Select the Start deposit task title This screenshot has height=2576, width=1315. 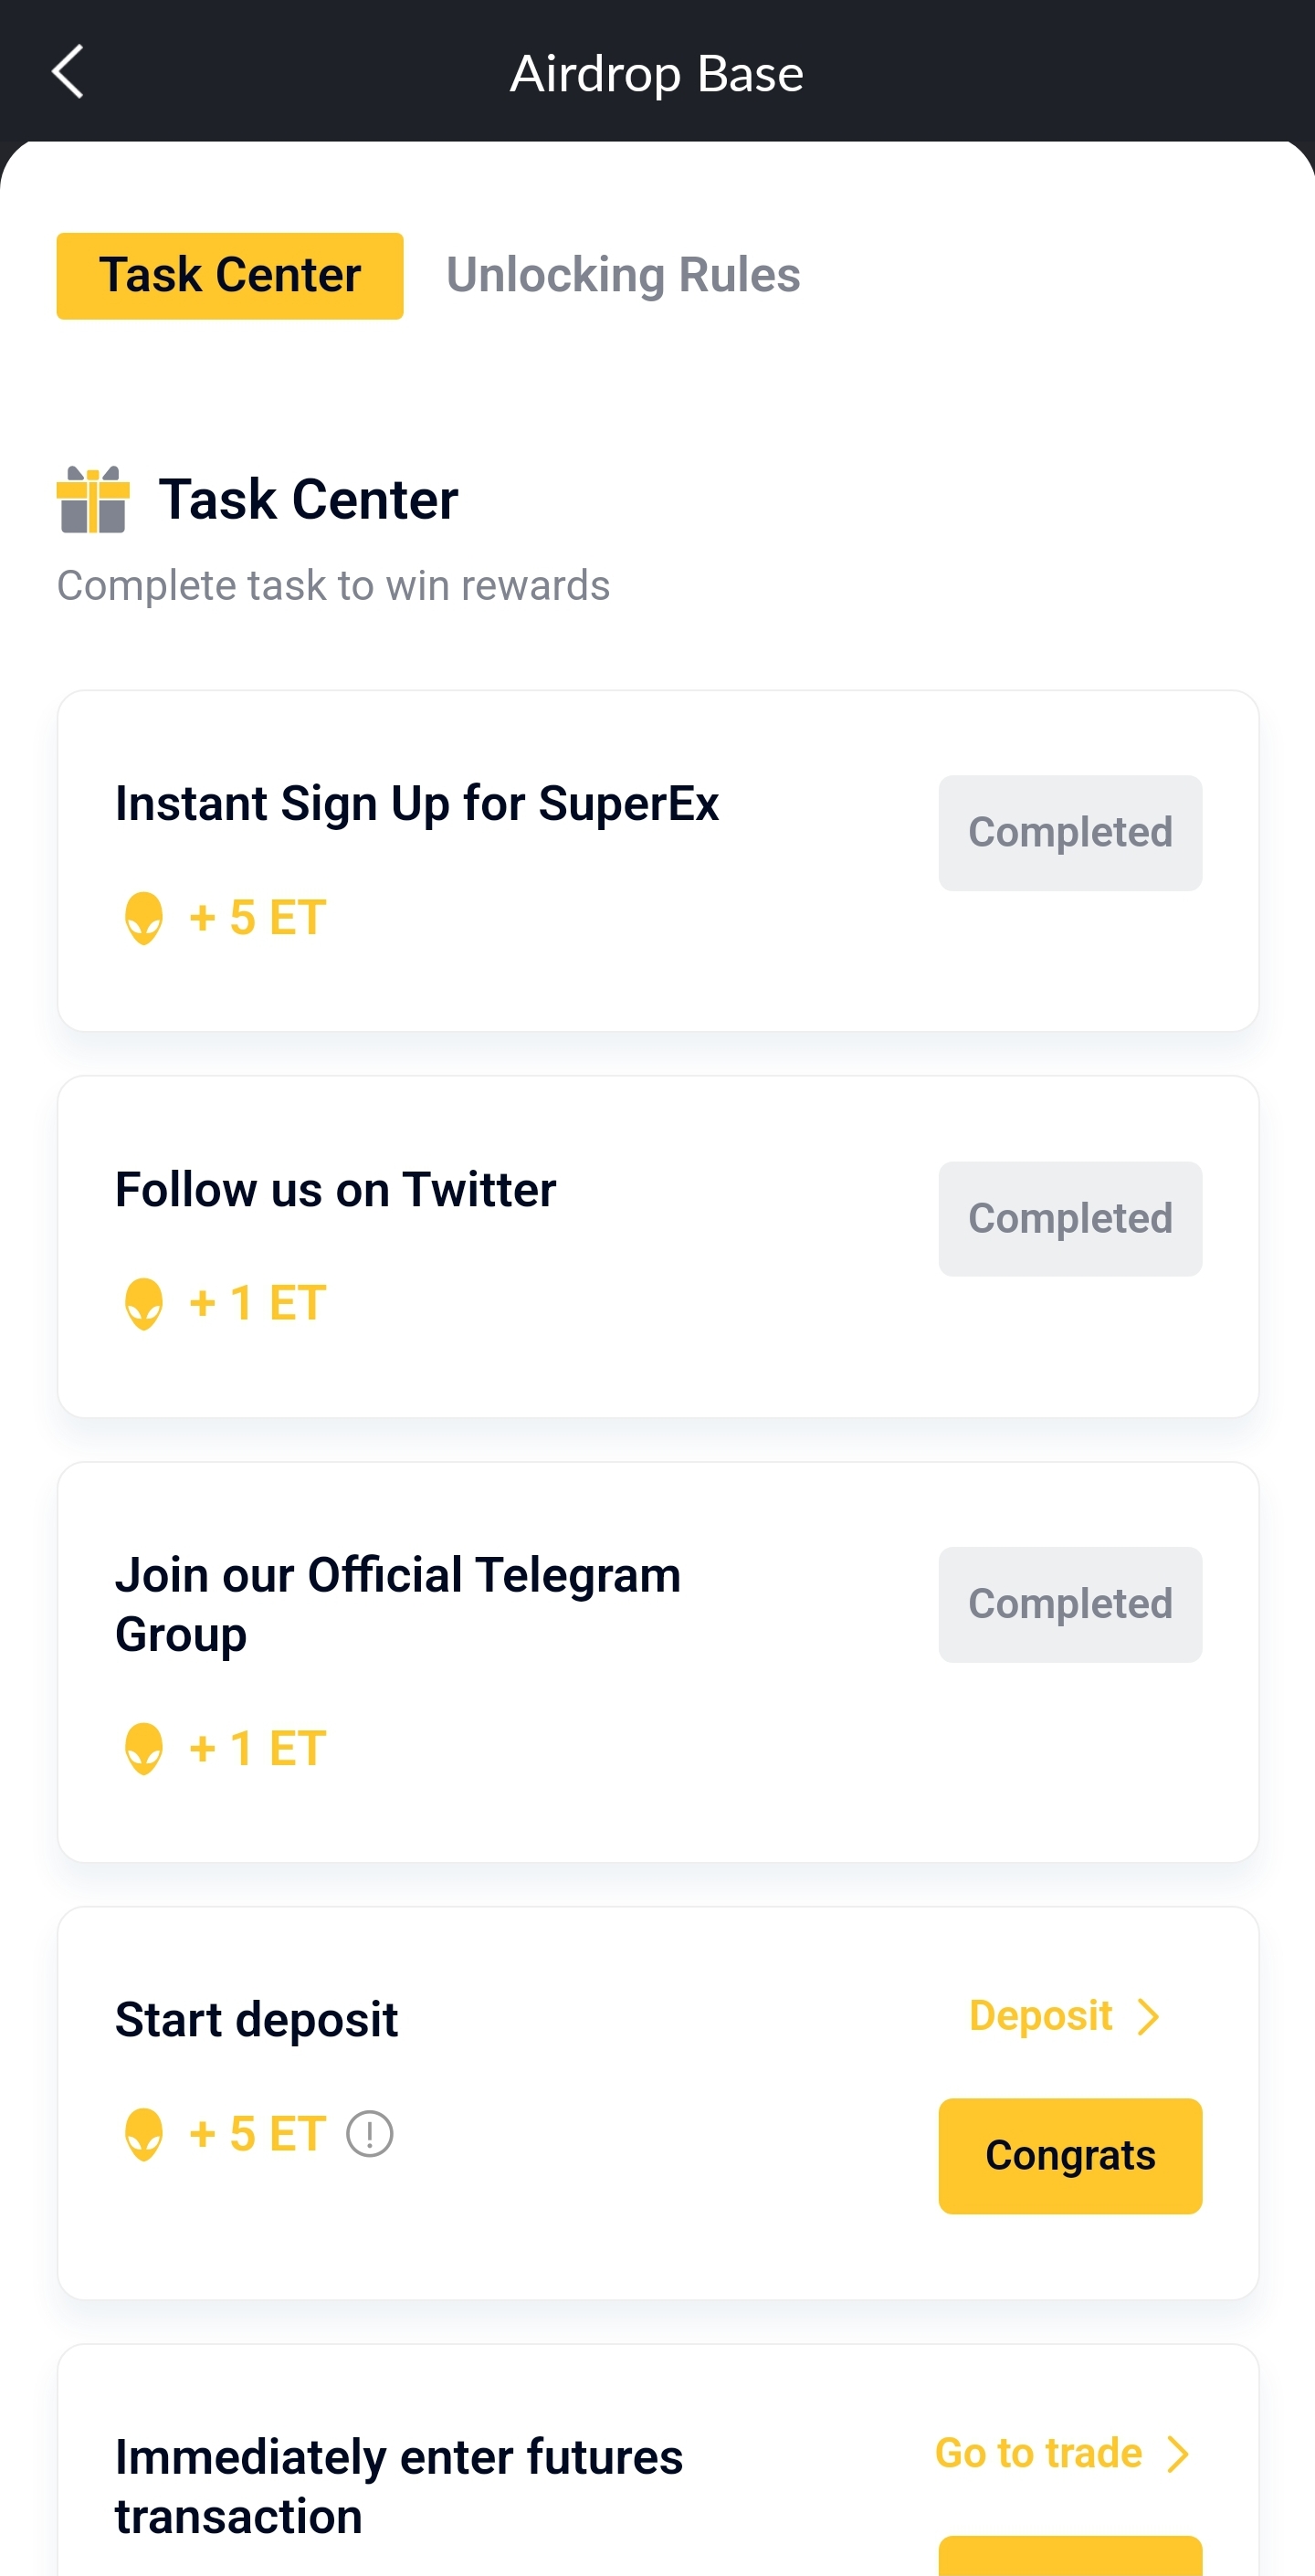coord(257,2020)
